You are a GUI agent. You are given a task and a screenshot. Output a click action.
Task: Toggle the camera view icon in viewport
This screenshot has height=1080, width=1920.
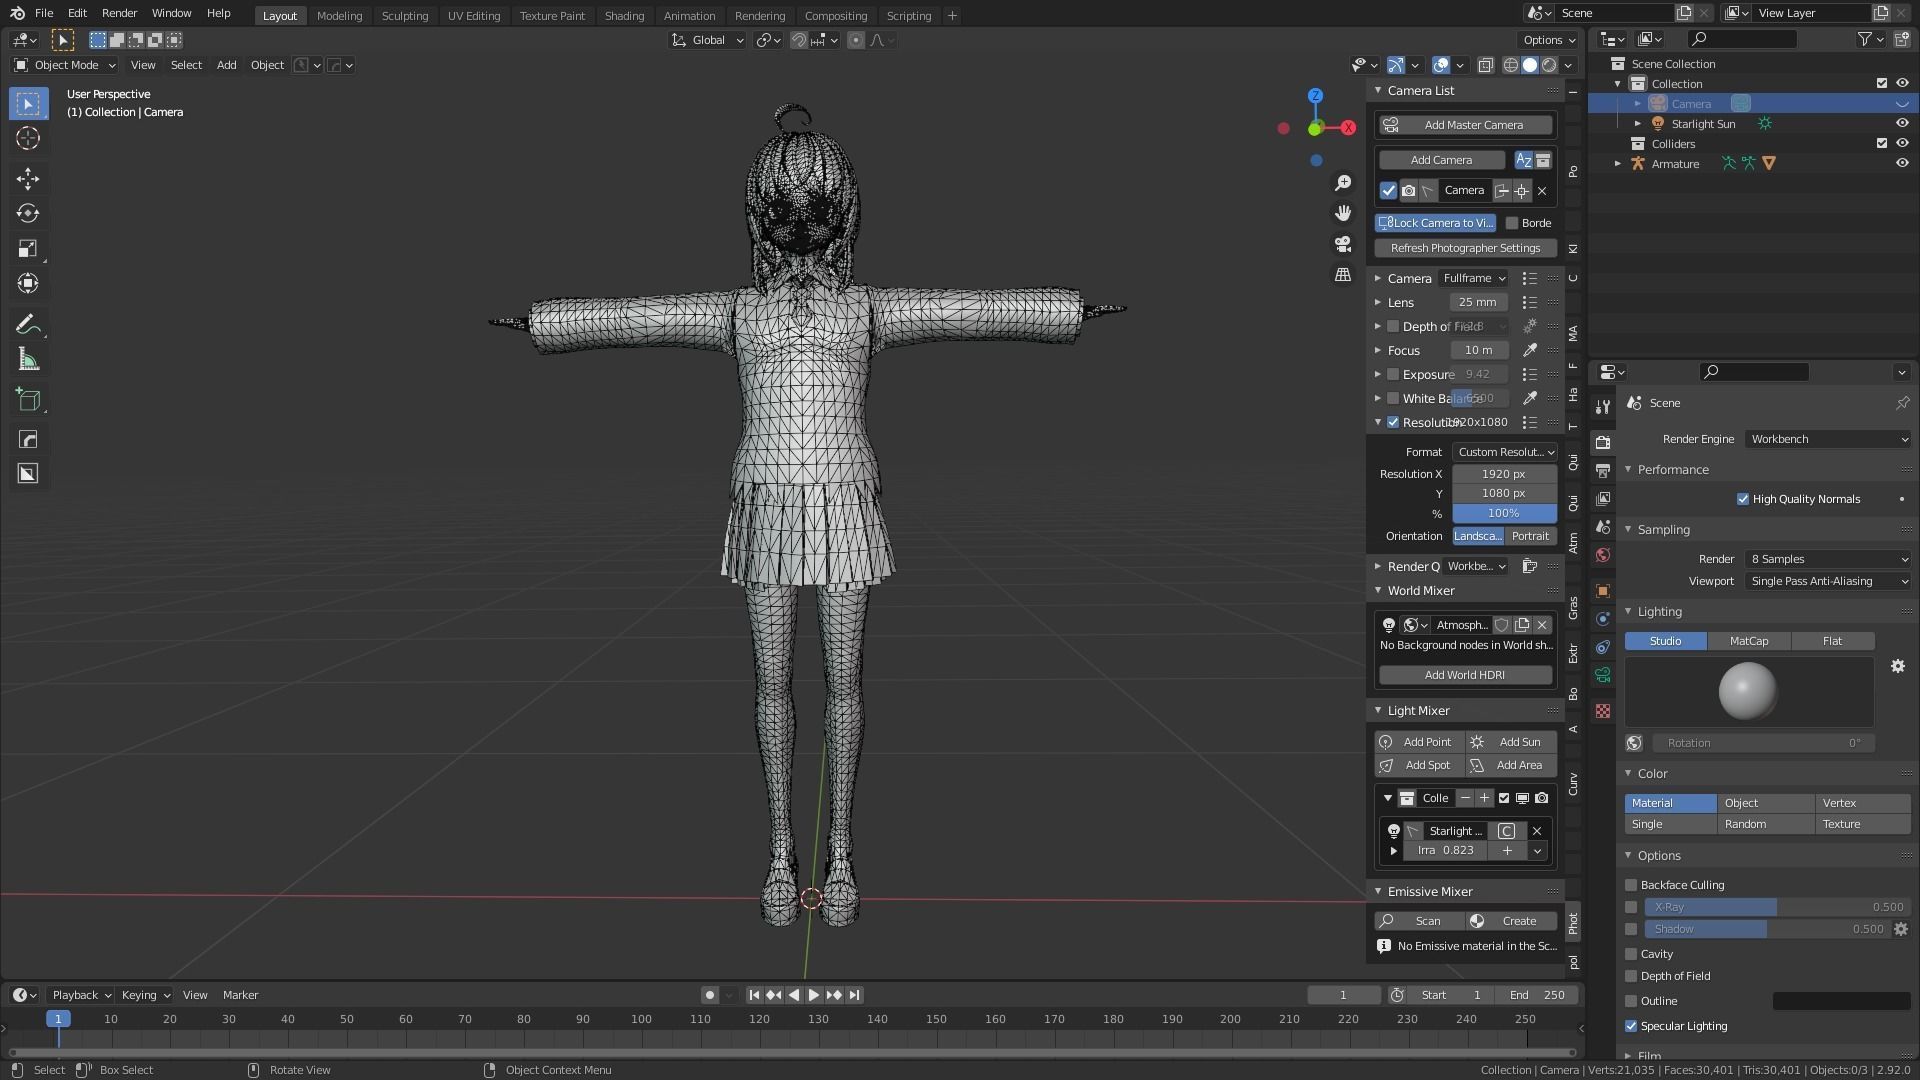(x=1343, y=244)
